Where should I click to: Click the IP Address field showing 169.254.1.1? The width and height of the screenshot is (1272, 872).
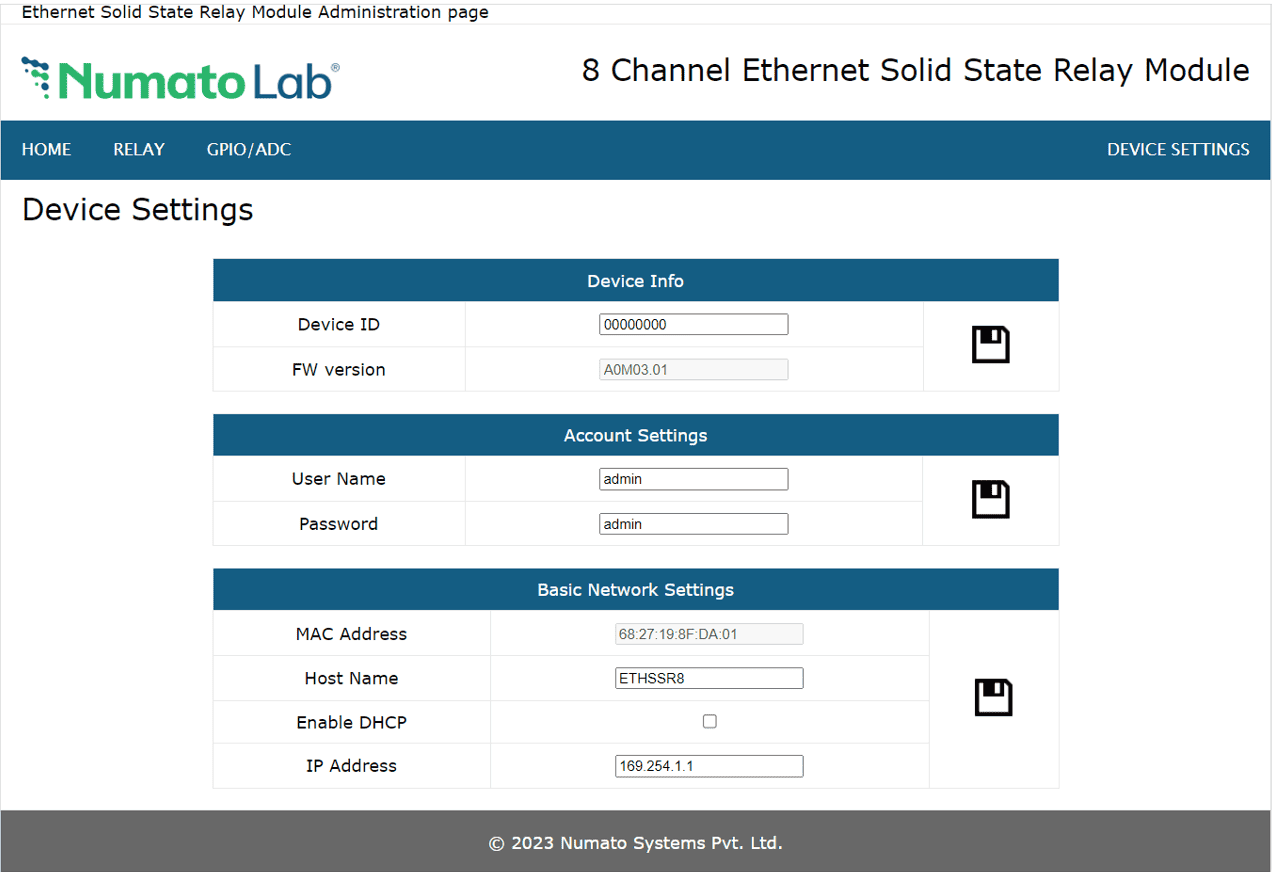pyautogui.click(x=709, y=766)
